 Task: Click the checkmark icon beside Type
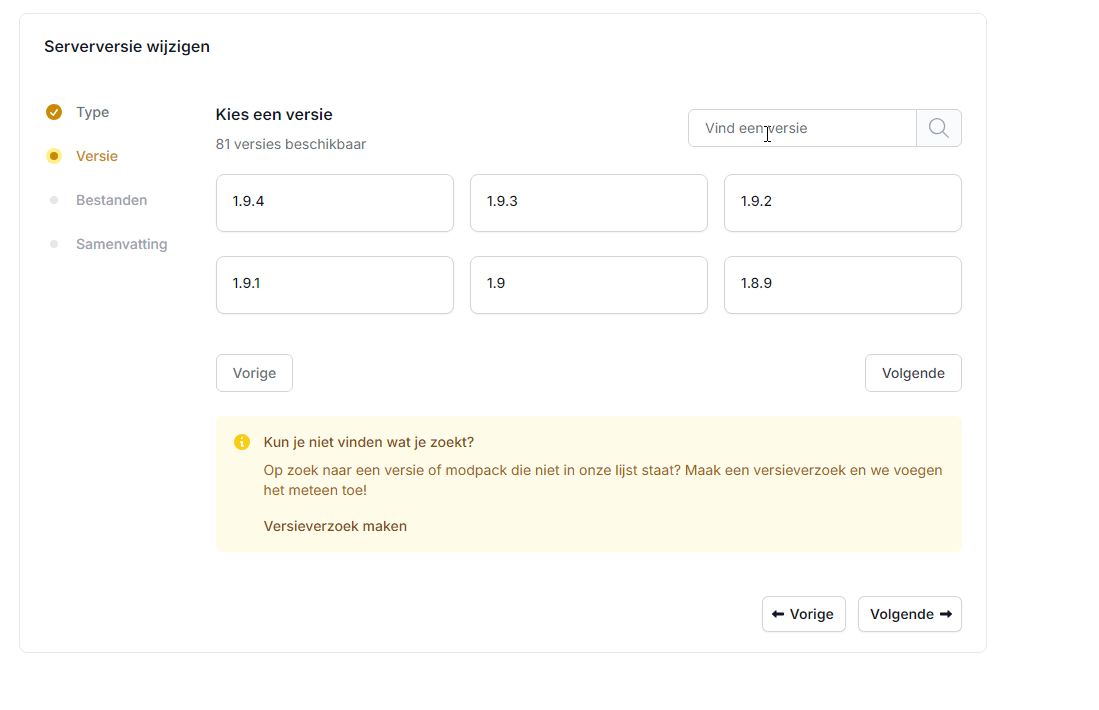pyautogui.click(x=54, y=112)
